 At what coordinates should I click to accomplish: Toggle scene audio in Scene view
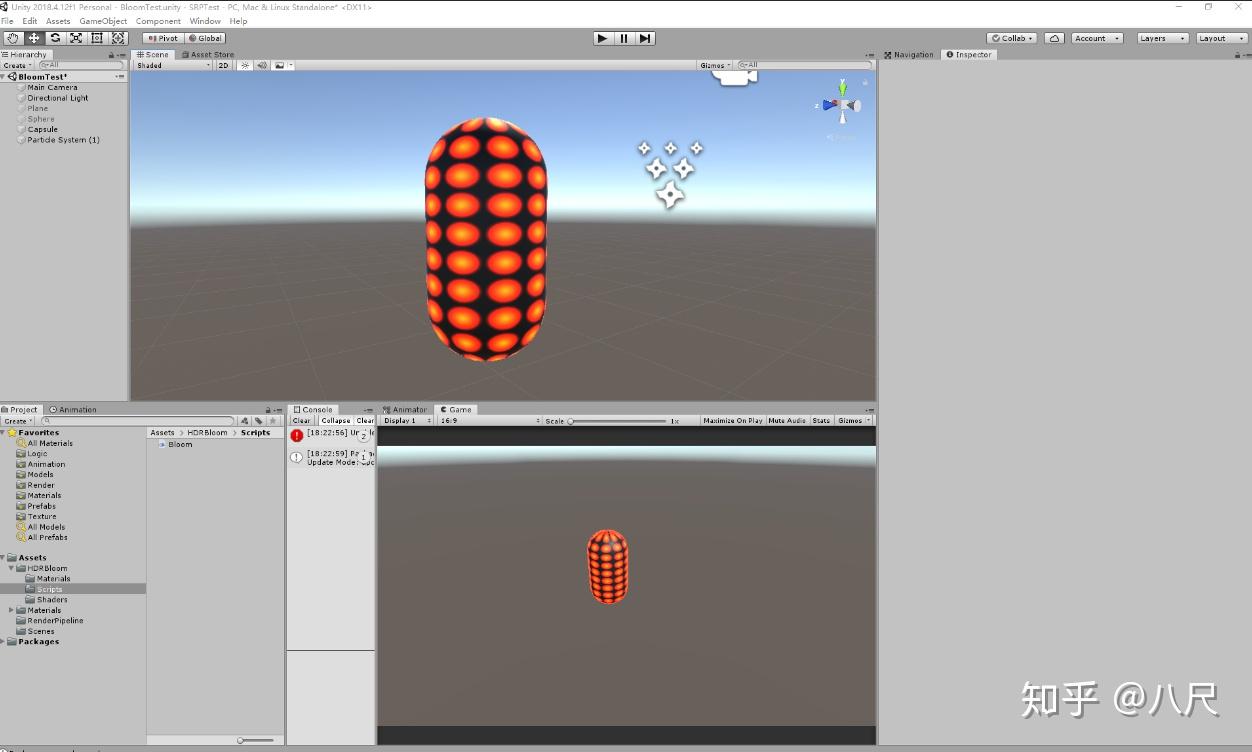(261, 65)
